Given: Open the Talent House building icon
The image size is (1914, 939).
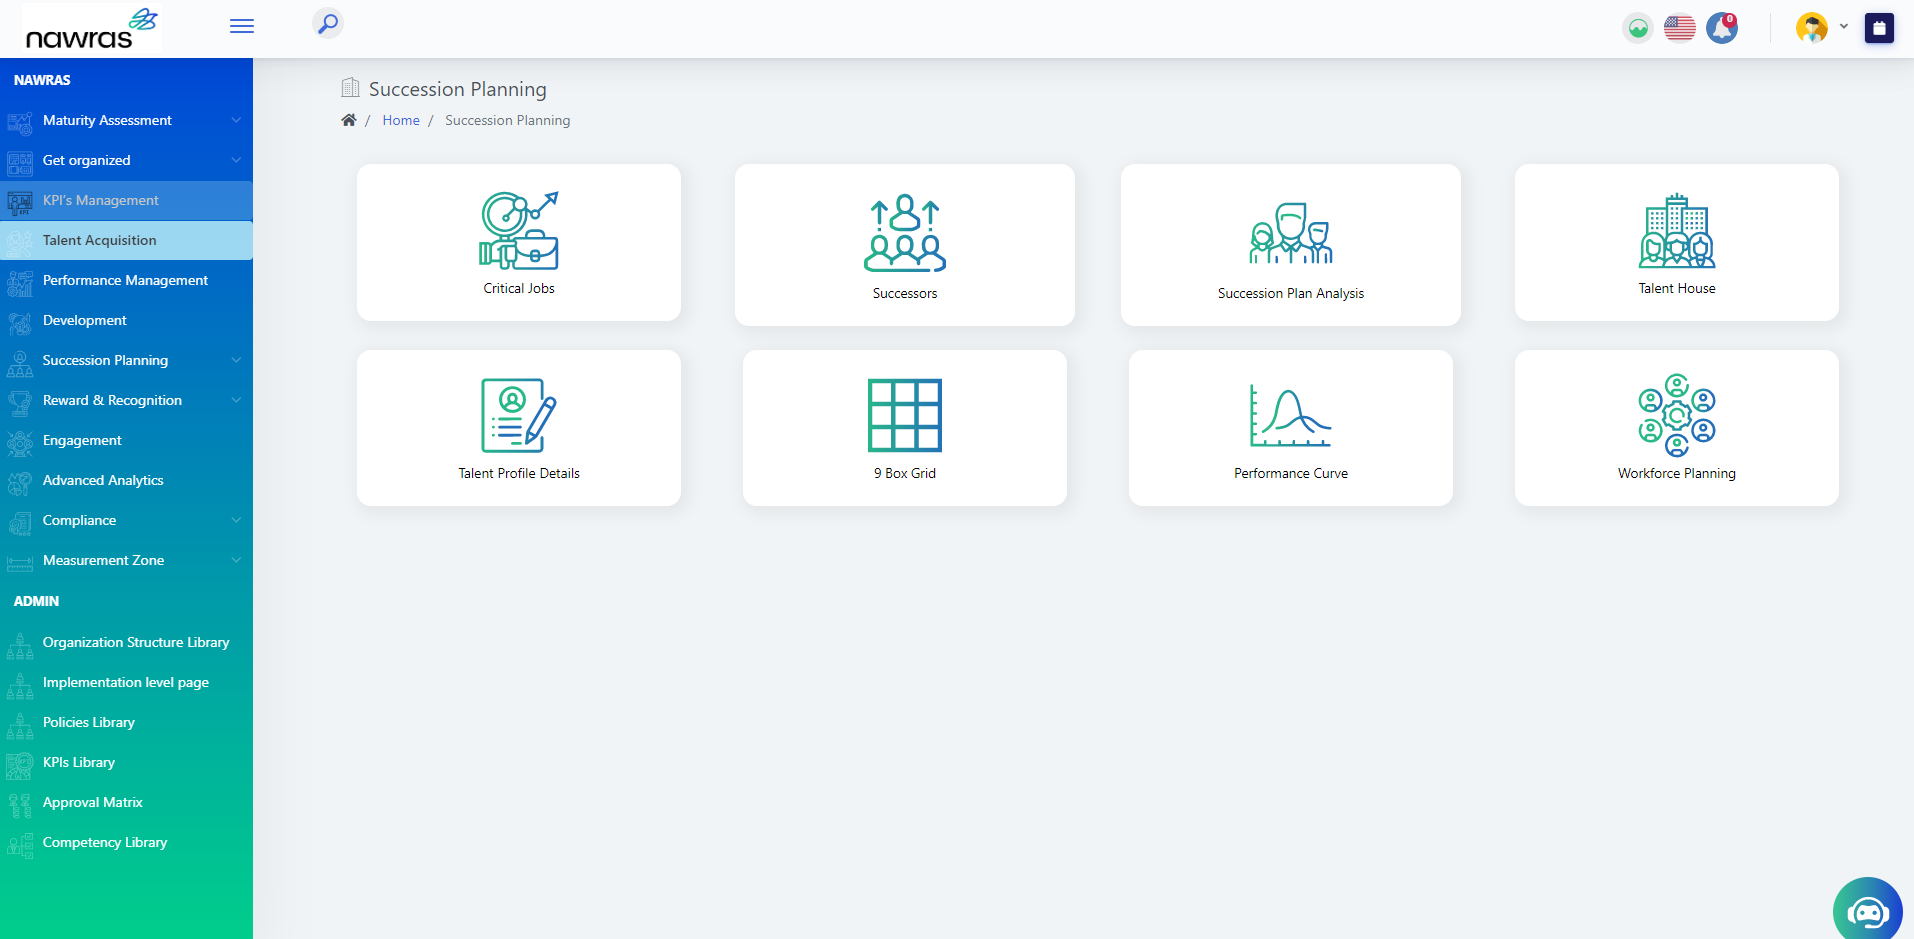Looking at the screenshot, I should click(1676, 231).
